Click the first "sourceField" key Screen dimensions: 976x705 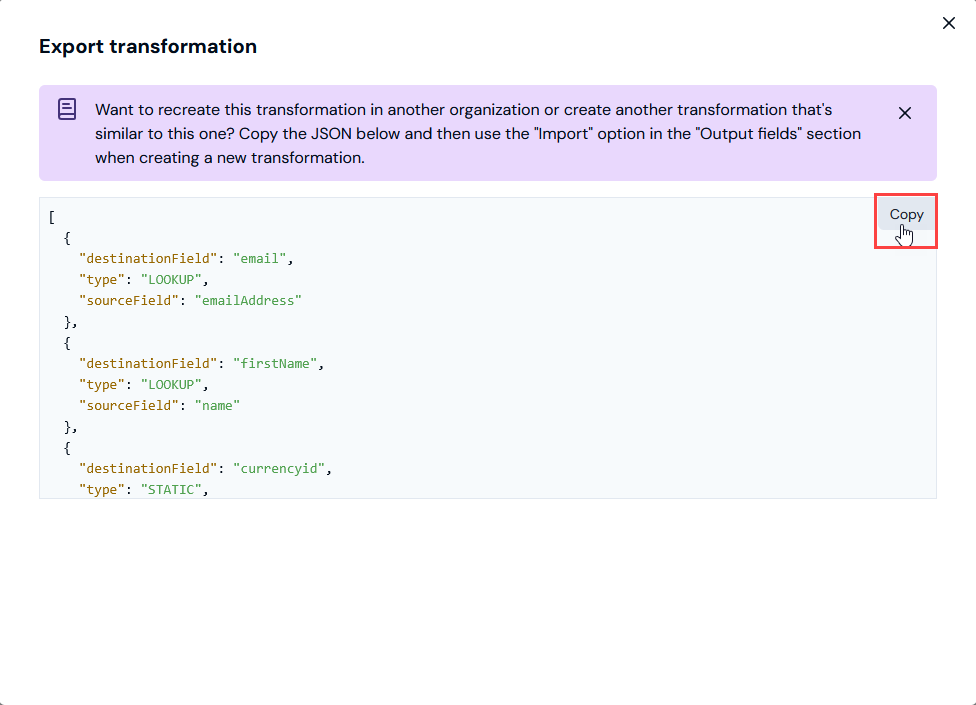pyautogui.click(x=129, y=301)
